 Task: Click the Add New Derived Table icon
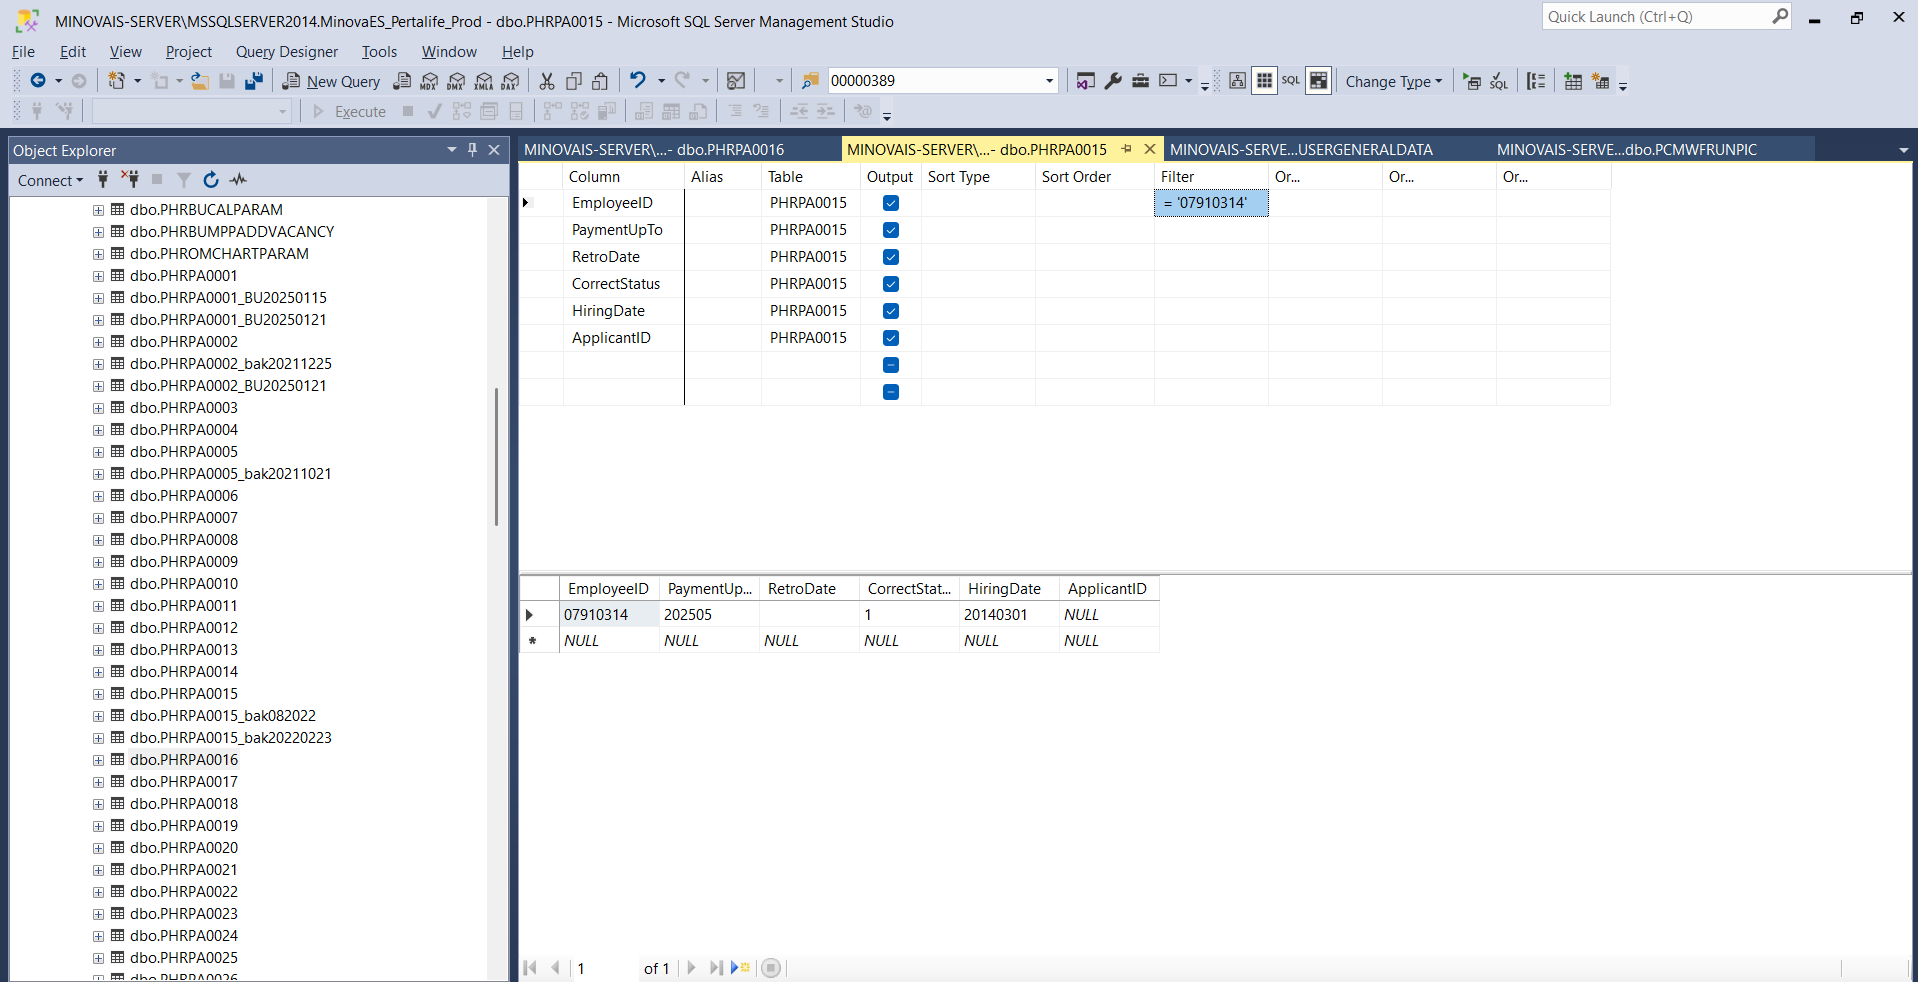1600,81
